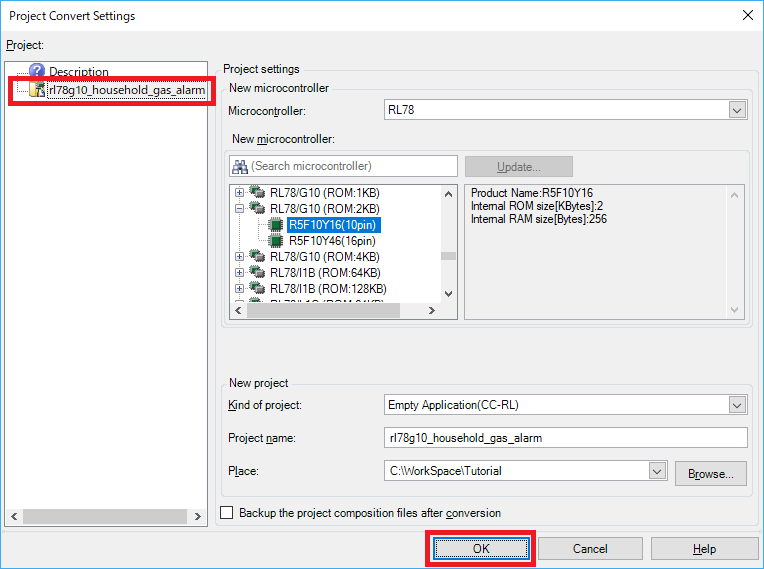Click microcontroller list scroll down arrow
764x569 pixels.
point(449,294)
